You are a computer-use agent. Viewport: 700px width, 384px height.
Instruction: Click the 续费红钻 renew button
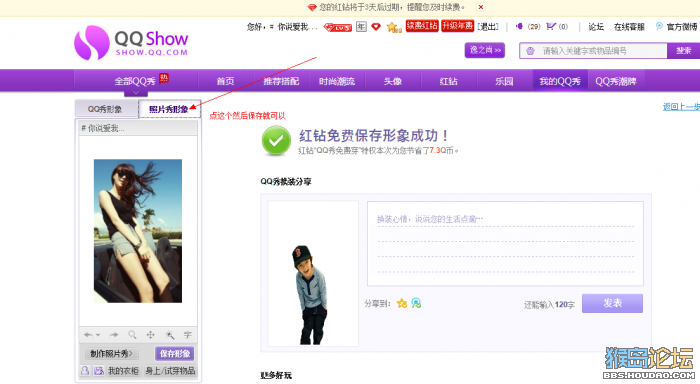[422, 26]
